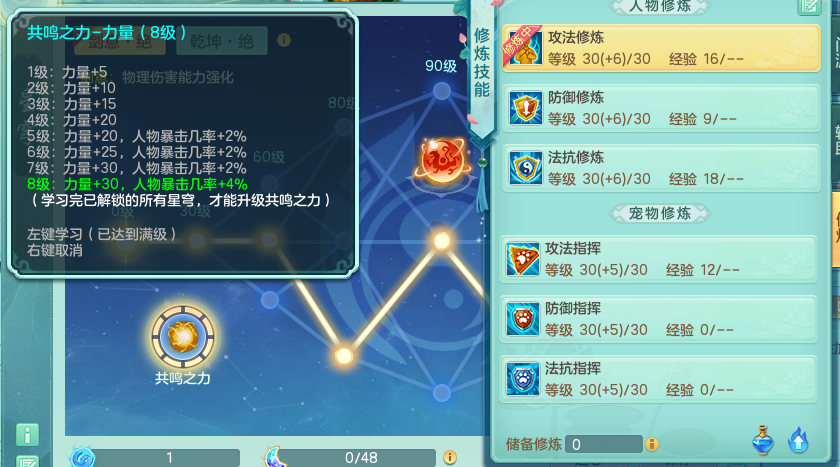Click the info icon beside 储备修炼
This screenshot has width=840, height=467.
tap(651, 444)
